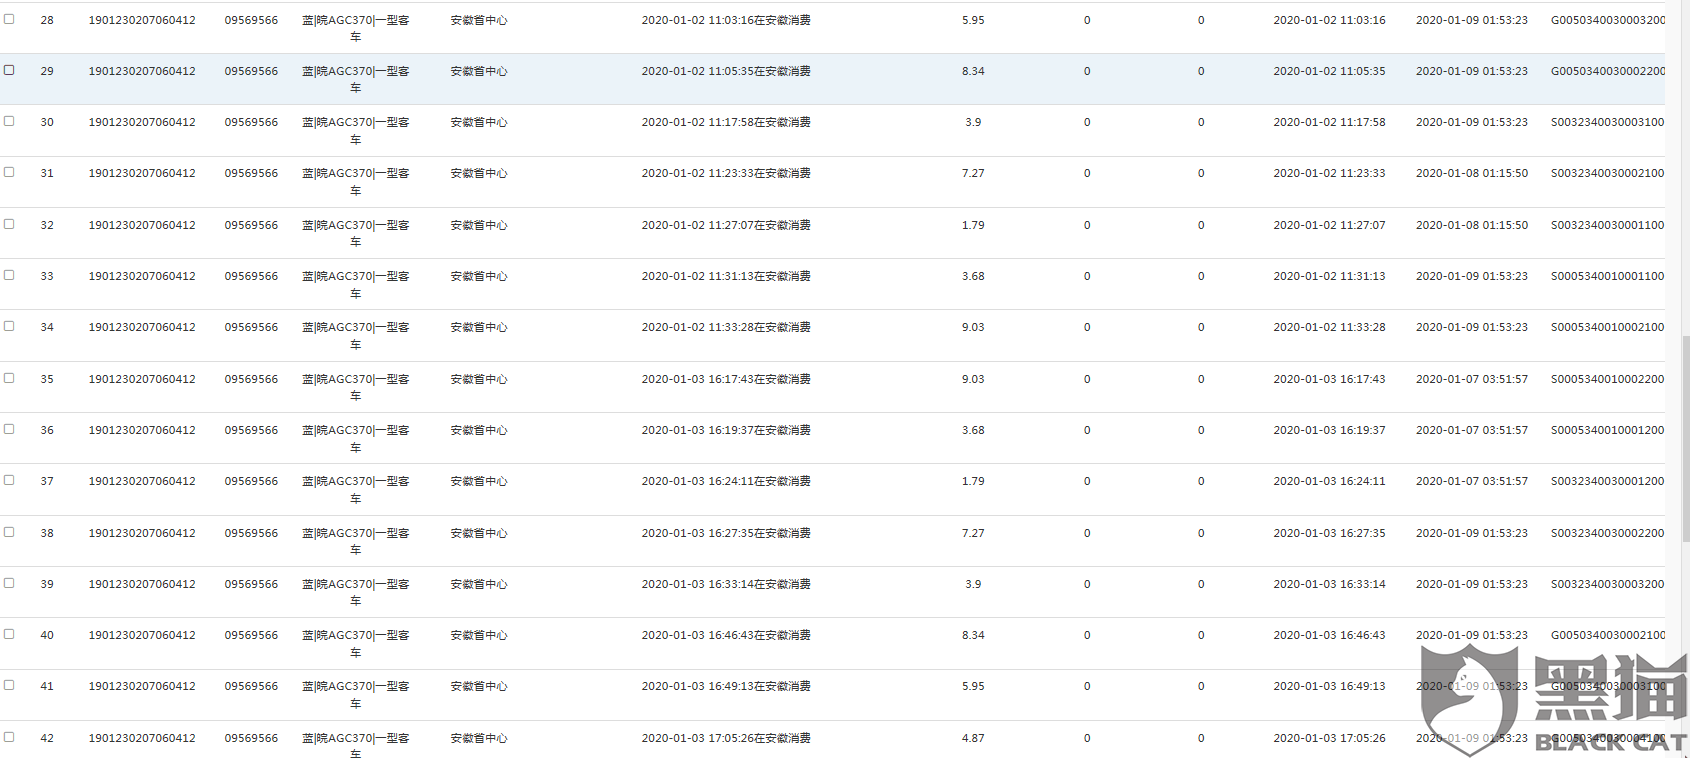Viewport: 1690px width, 758px height.
Task: Check the box beside row 30
Action: click(x=9, y=121)
